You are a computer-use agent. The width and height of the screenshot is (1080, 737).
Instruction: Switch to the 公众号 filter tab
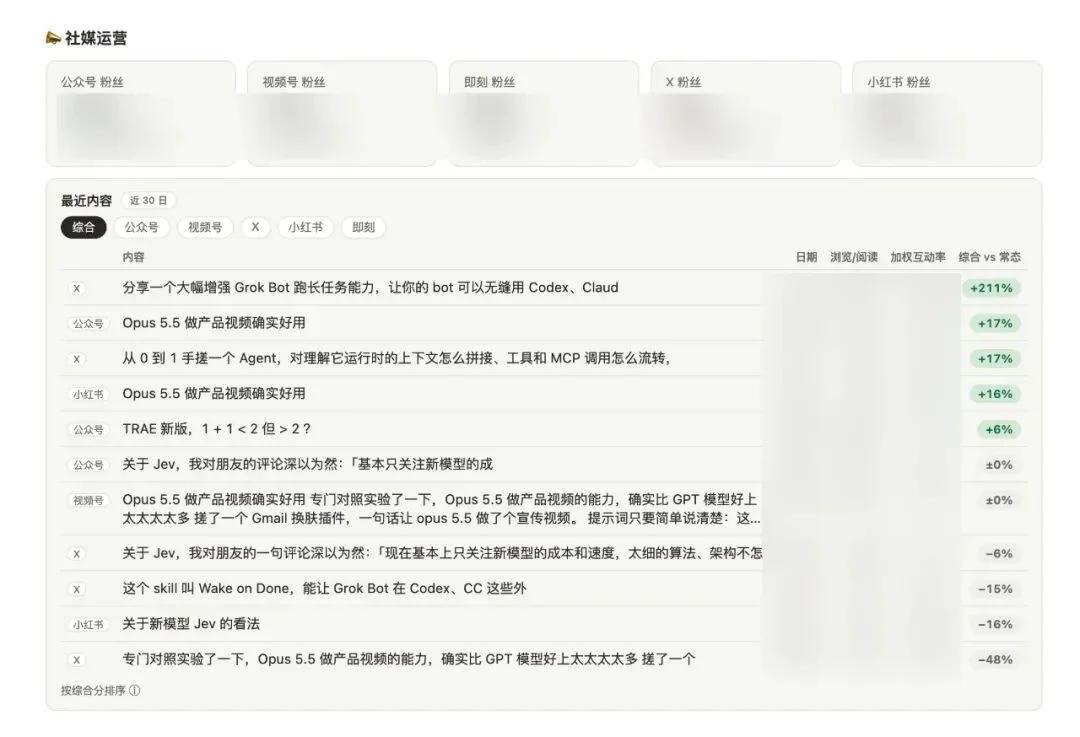click(141, 227)
